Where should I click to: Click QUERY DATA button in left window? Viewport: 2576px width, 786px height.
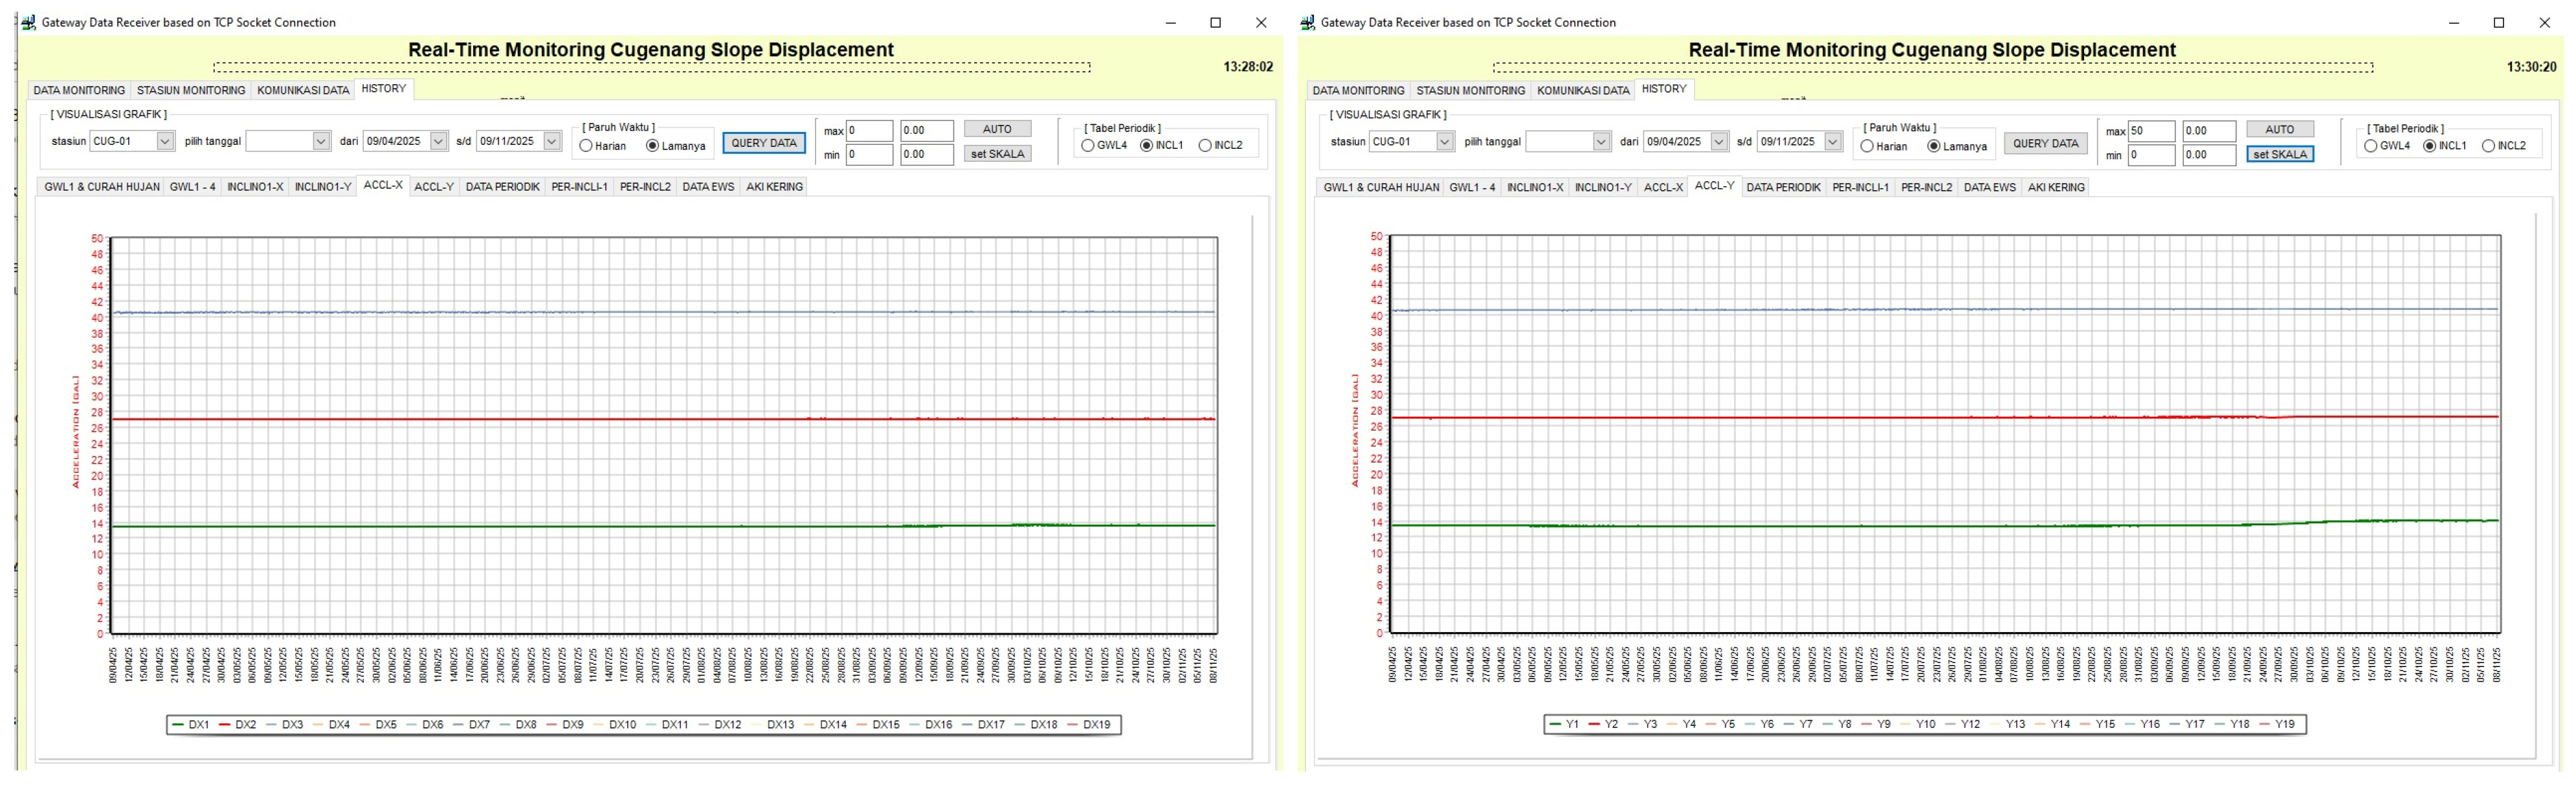(764, 143)
